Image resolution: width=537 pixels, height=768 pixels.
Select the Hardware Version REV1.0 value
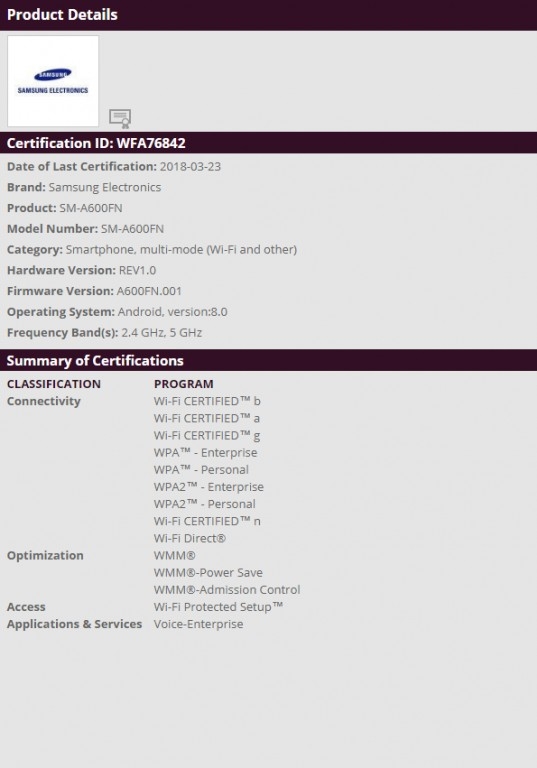click(137, 270)
